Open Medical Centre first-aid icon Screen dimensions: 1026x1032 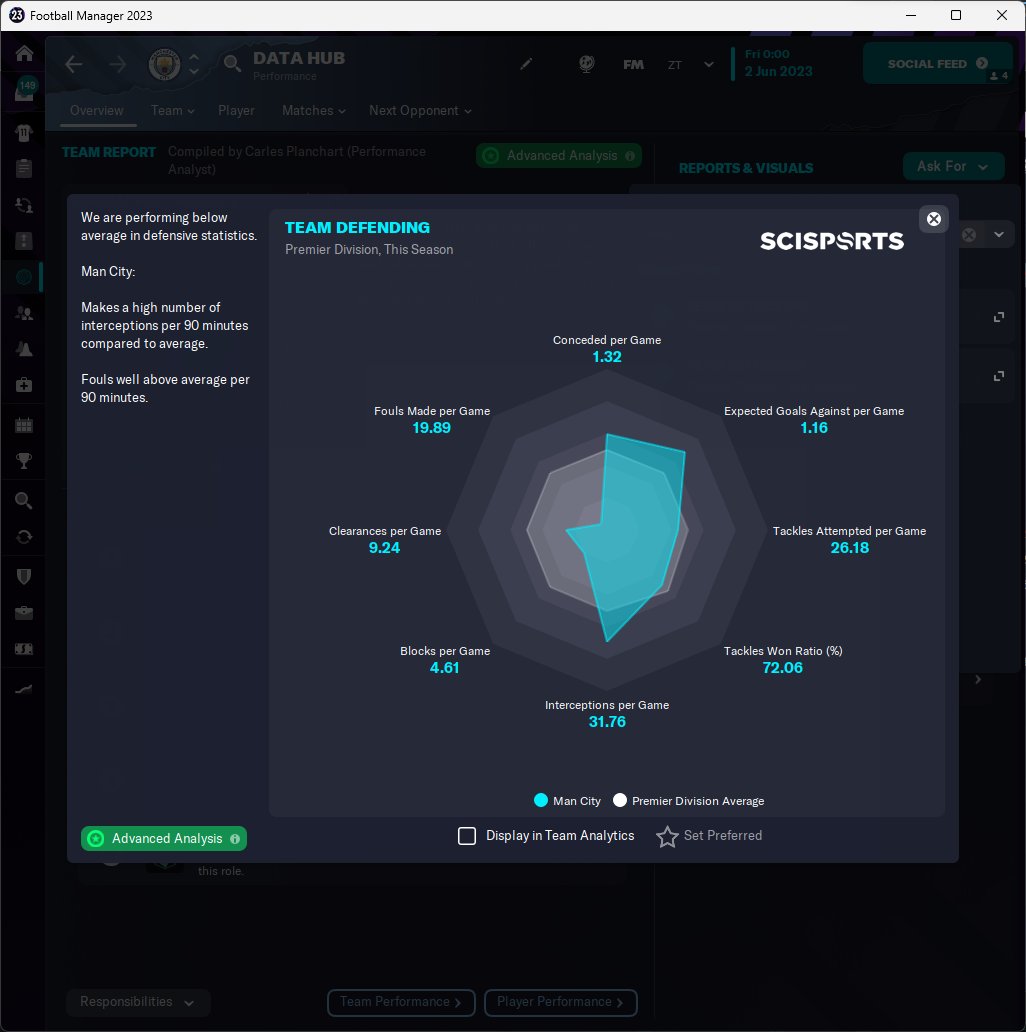pos(24,385)
